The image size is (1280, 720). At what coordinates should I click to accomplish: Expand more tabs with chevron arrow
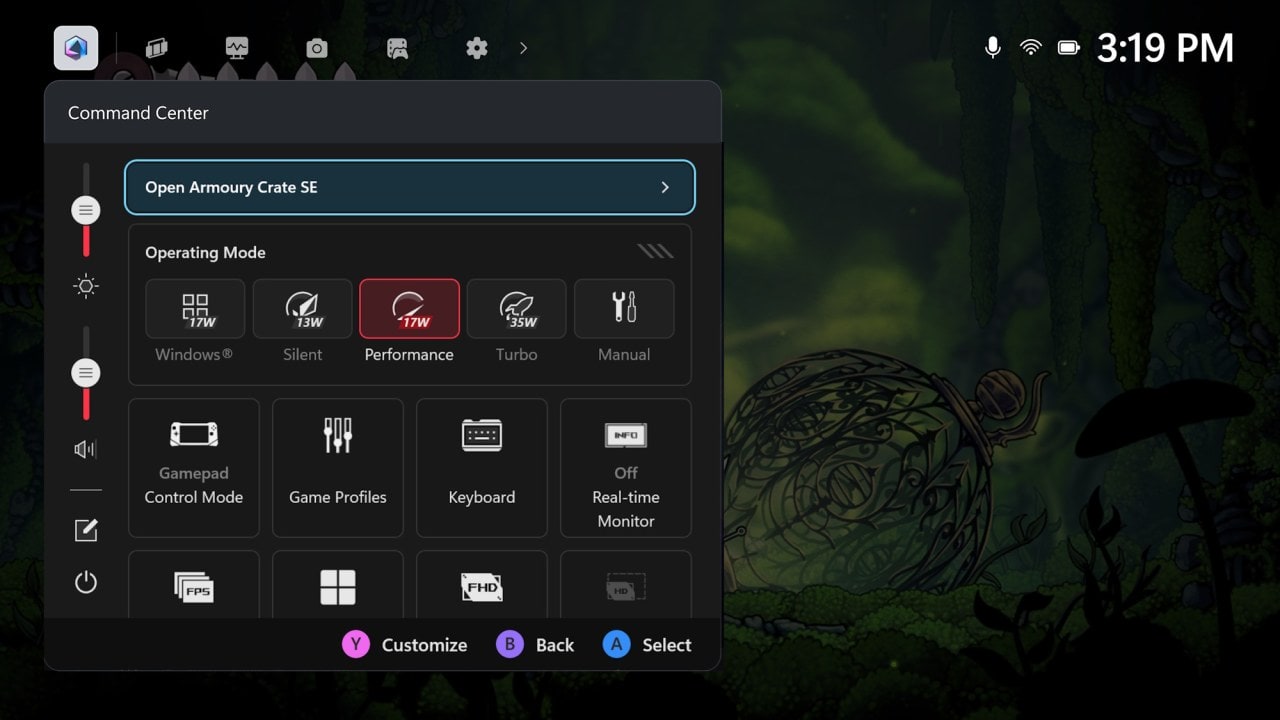click(523, 48)
